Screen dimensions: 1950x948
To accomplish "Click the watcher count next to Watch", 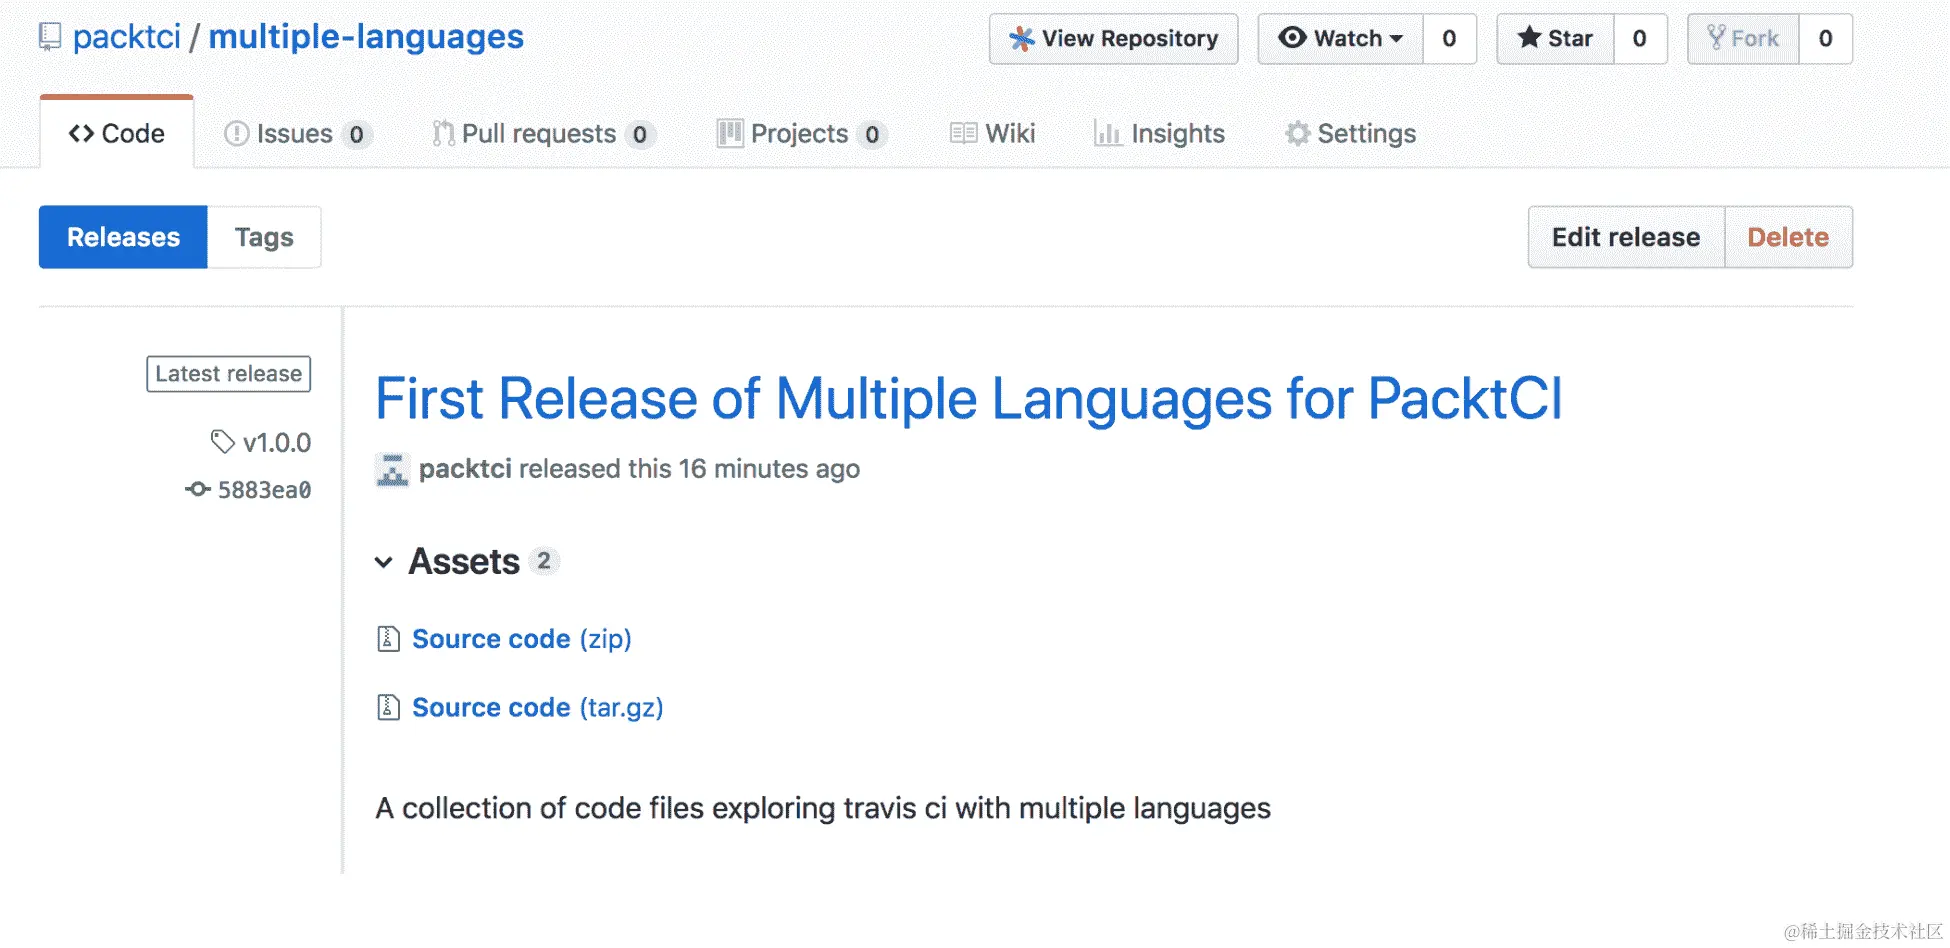I will pyautogui.click(x=1449, y=39).
